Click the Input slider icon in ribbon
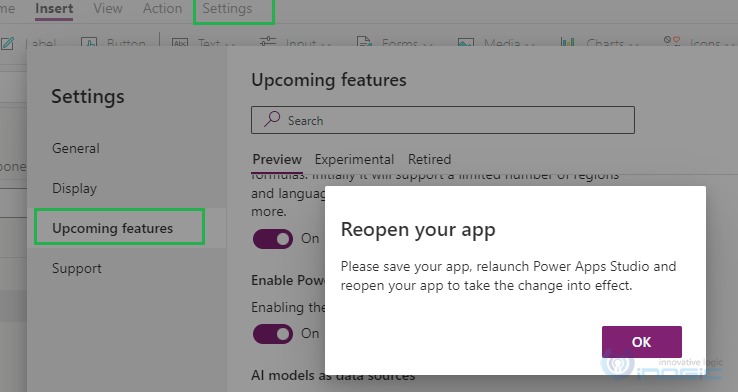This screenshot has width=738, height=392. 268,41
